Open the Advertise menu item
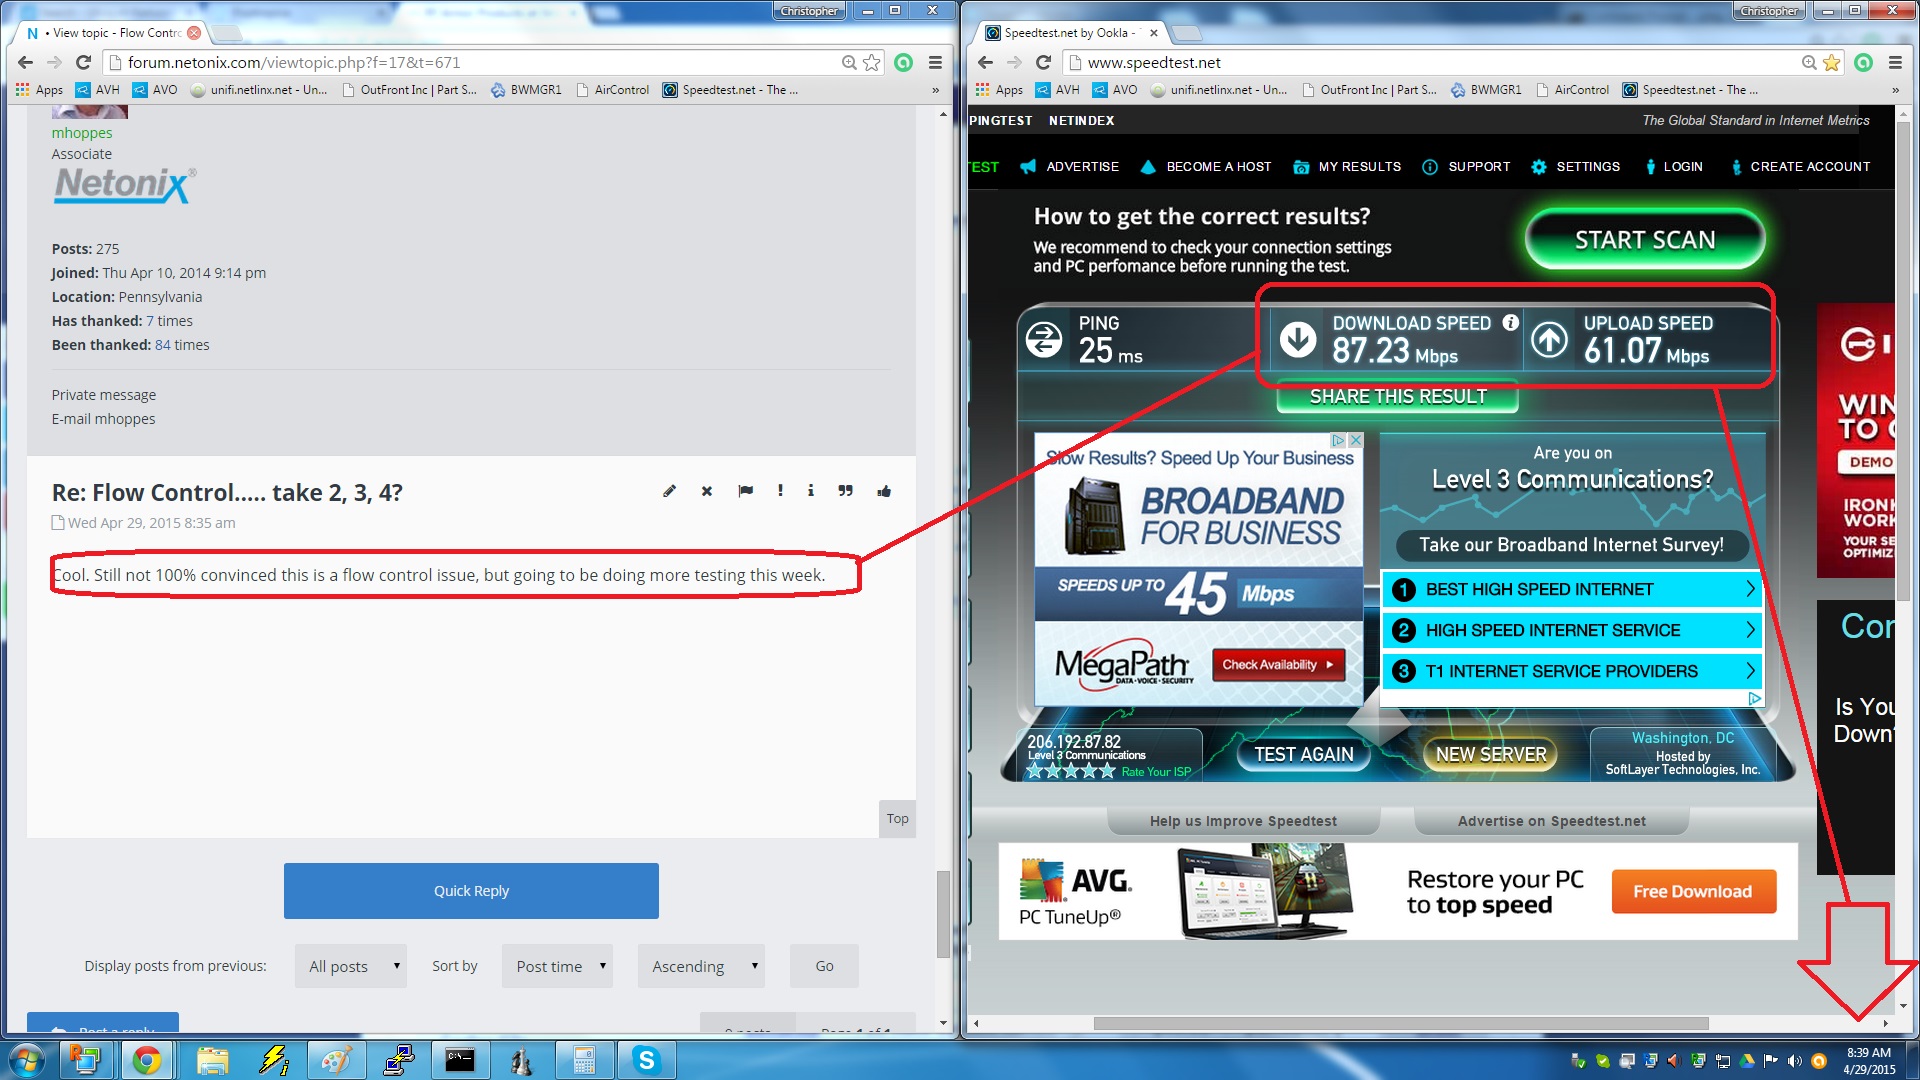The height and width of the screenshot is (1080, 1920). 1069,167
